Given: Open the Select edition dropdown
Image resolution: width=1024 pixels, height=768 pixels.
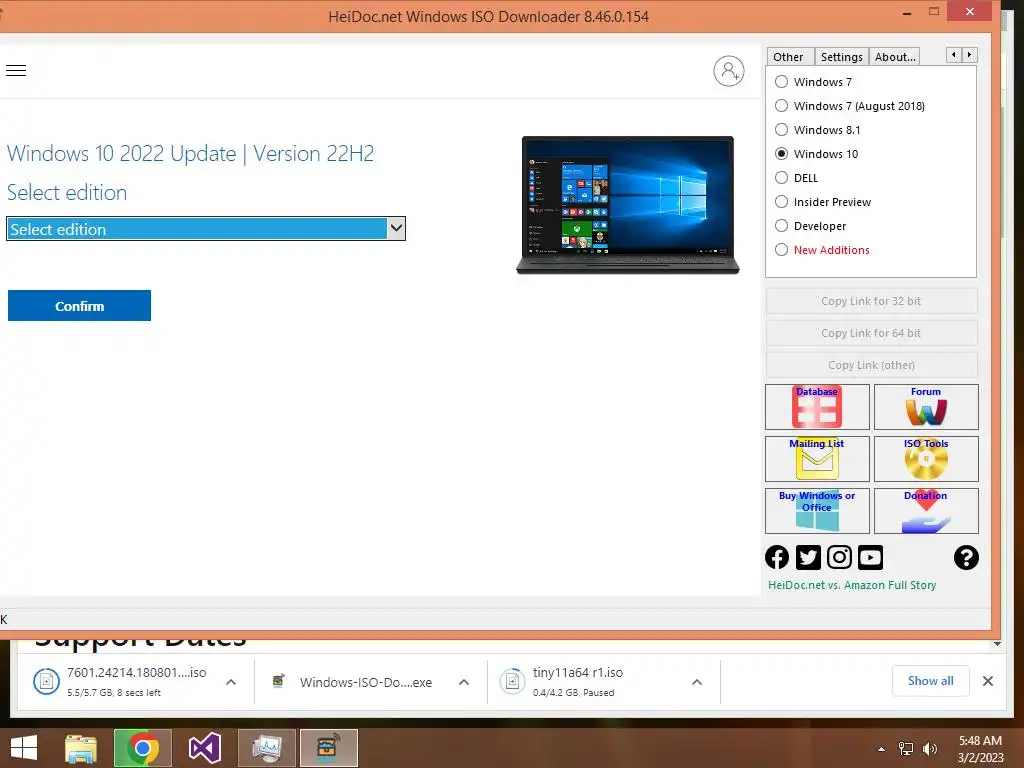Looking at the screenshot, I should coord(206,229).
